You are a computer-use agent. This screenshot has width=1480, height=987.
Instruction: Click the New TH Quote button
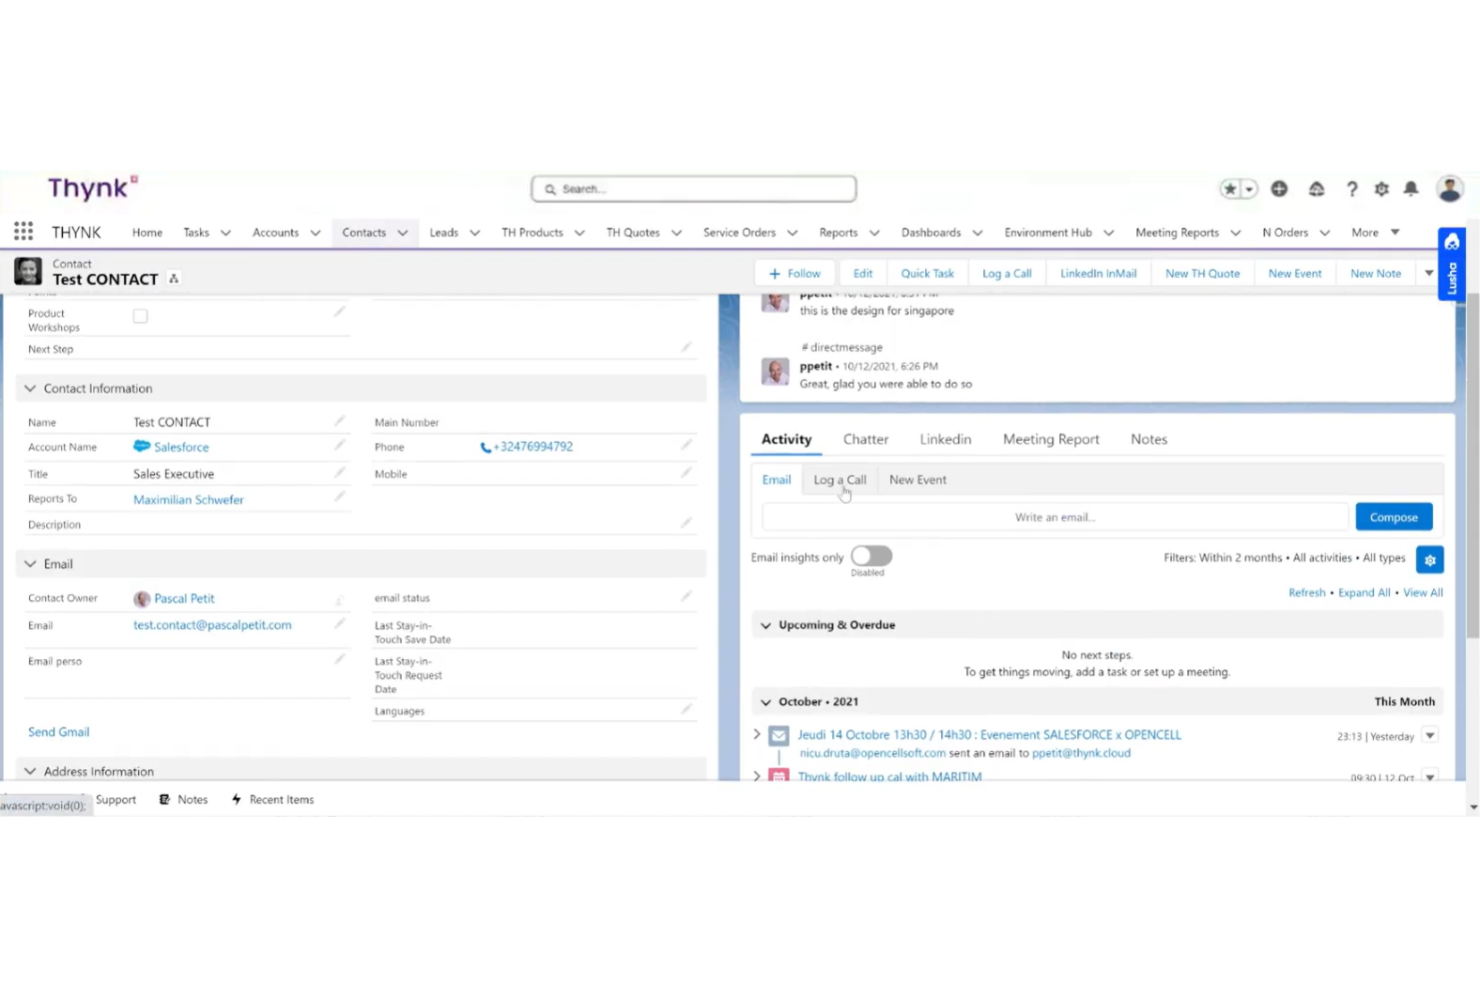[x=1202, y=273]
